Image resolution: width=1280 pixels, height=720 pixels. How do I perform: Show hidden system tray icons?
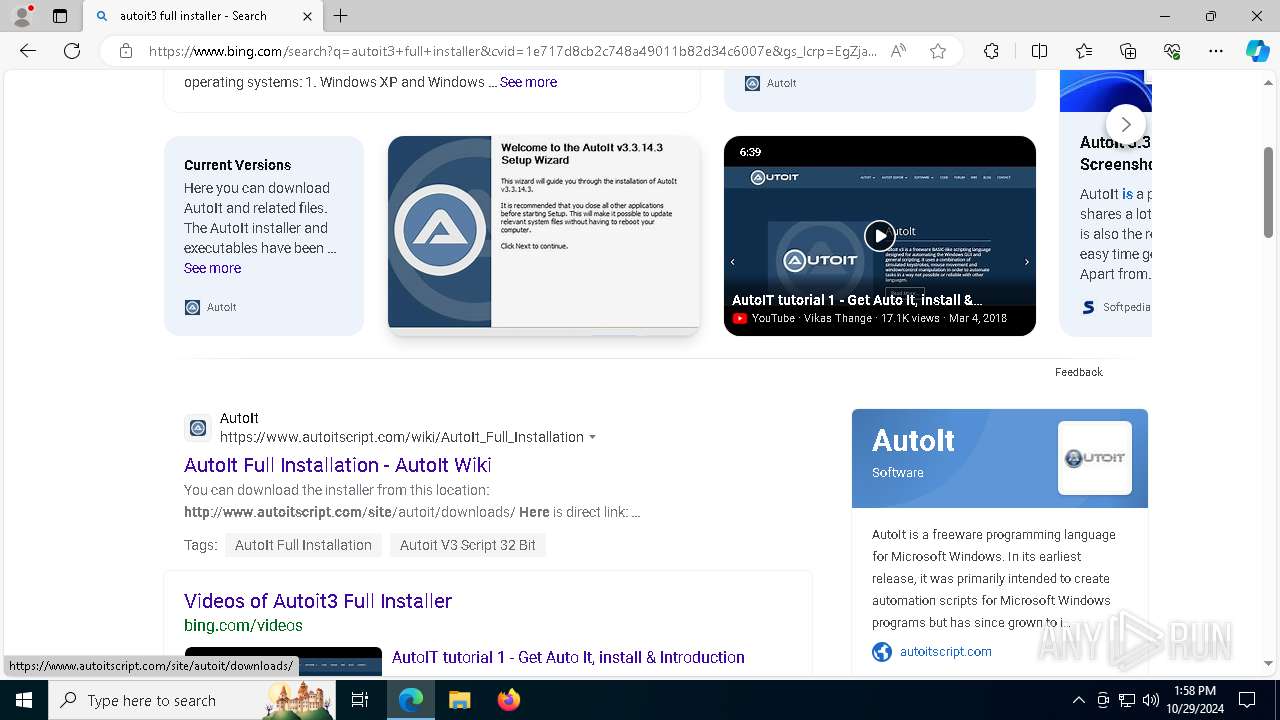(1078, 700)
